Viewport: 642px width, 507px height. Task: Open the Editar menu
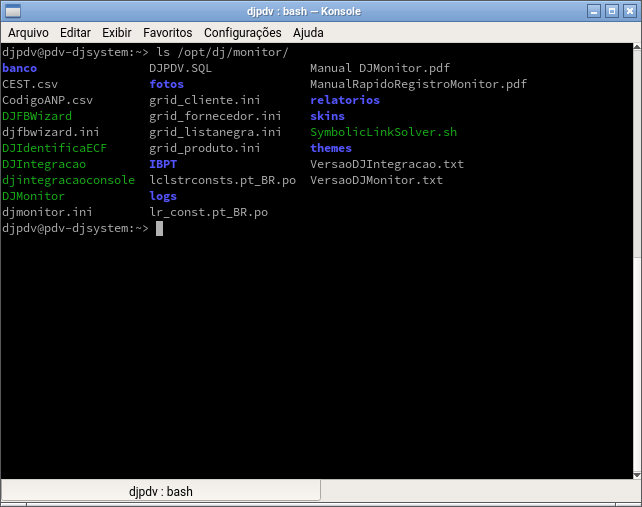75,33
